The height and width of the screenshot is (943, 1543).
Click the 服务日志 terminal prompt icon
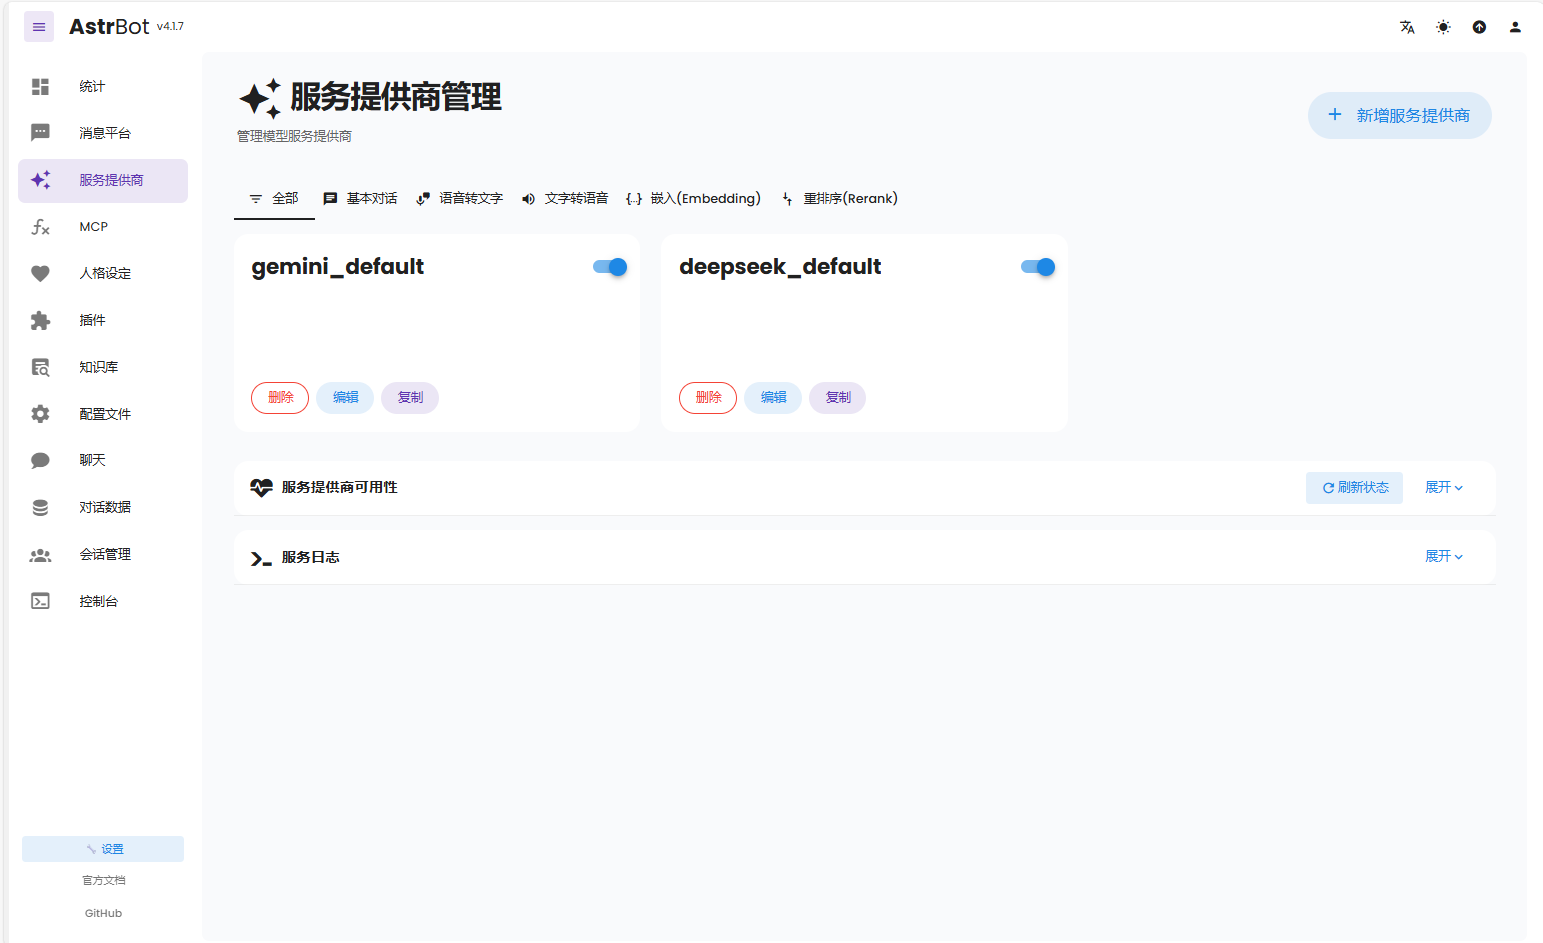pos(261,559)
